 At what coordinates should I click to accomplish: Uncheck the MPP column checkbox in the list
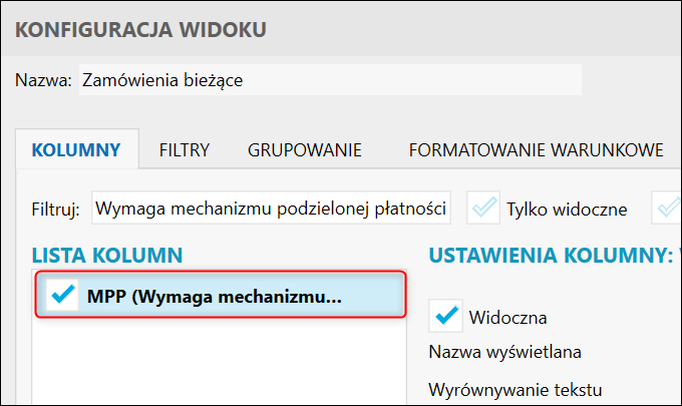[x=63, y=296]
